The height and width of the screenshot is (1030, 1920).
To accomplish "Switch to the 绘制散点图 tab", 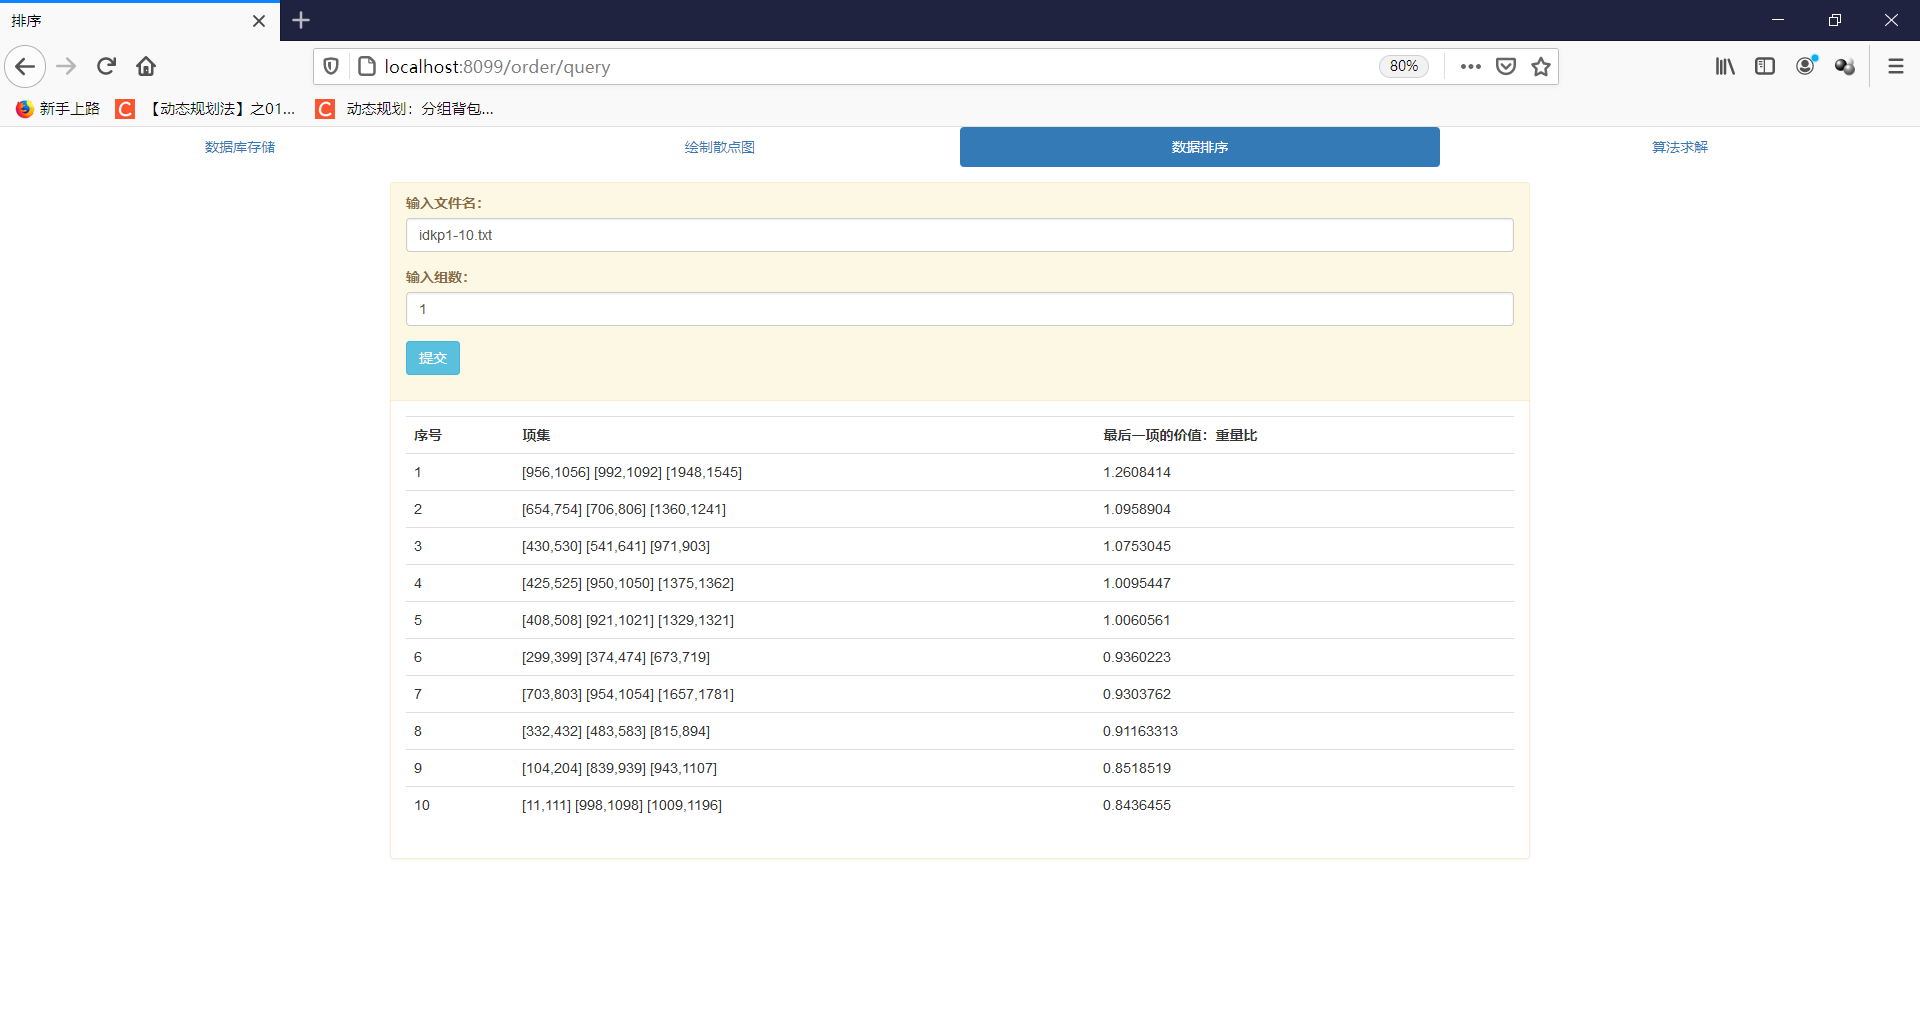I will (720, 147).
